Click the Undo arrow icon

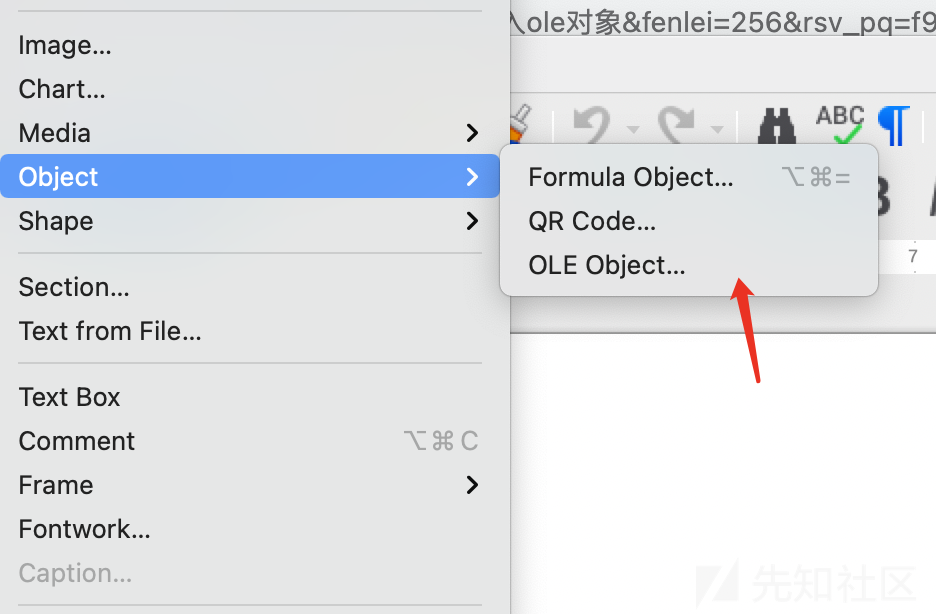click(591, 126)
